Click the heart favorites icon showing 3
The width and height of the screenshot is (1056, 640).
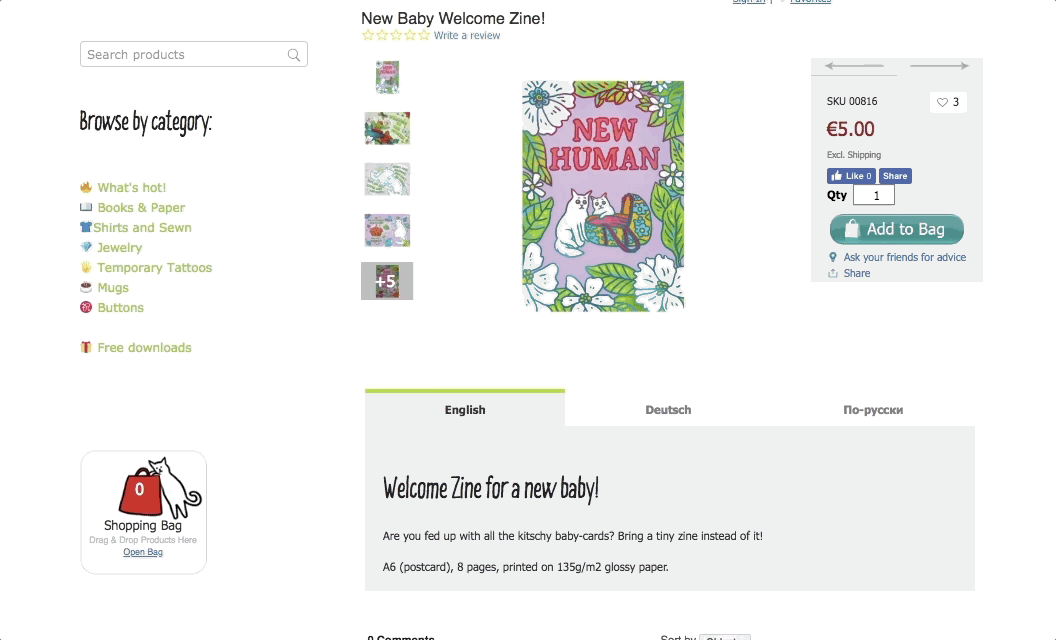click(948, 102)
